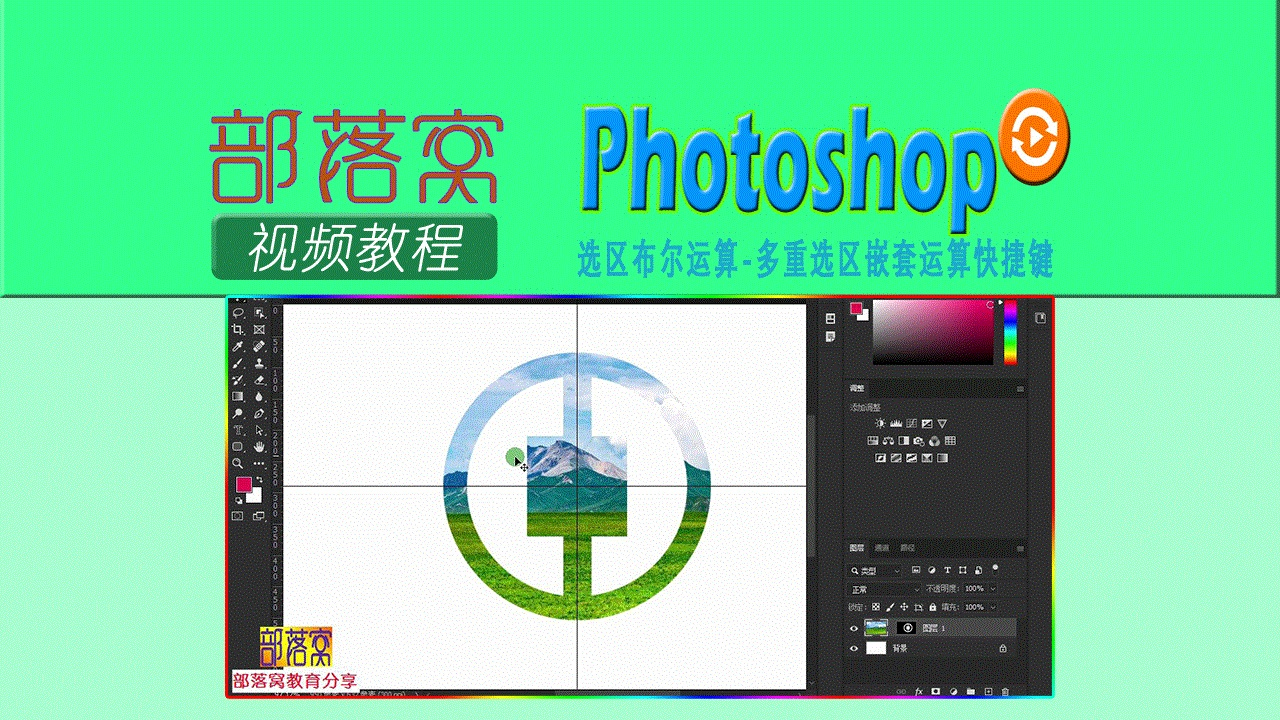Select the Clone Stamp tool
This screenshot has width=1280, height=720.
(x=259, y=363)
